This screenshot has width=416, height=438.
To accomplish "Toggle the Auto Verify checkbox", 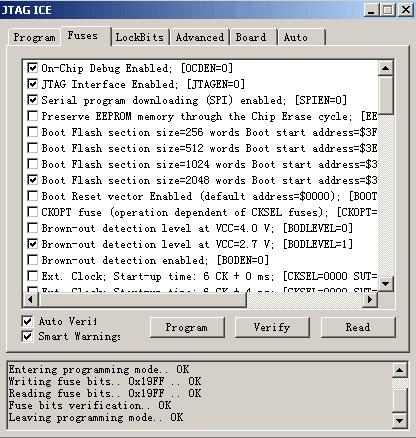I will coord(27,321).
